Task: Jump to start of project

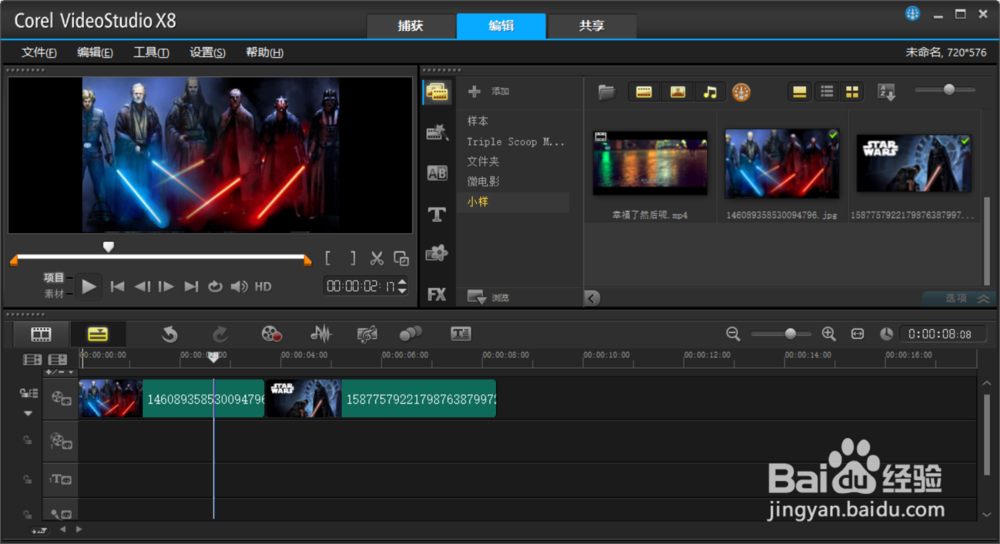Action: (x=117, y=287)
